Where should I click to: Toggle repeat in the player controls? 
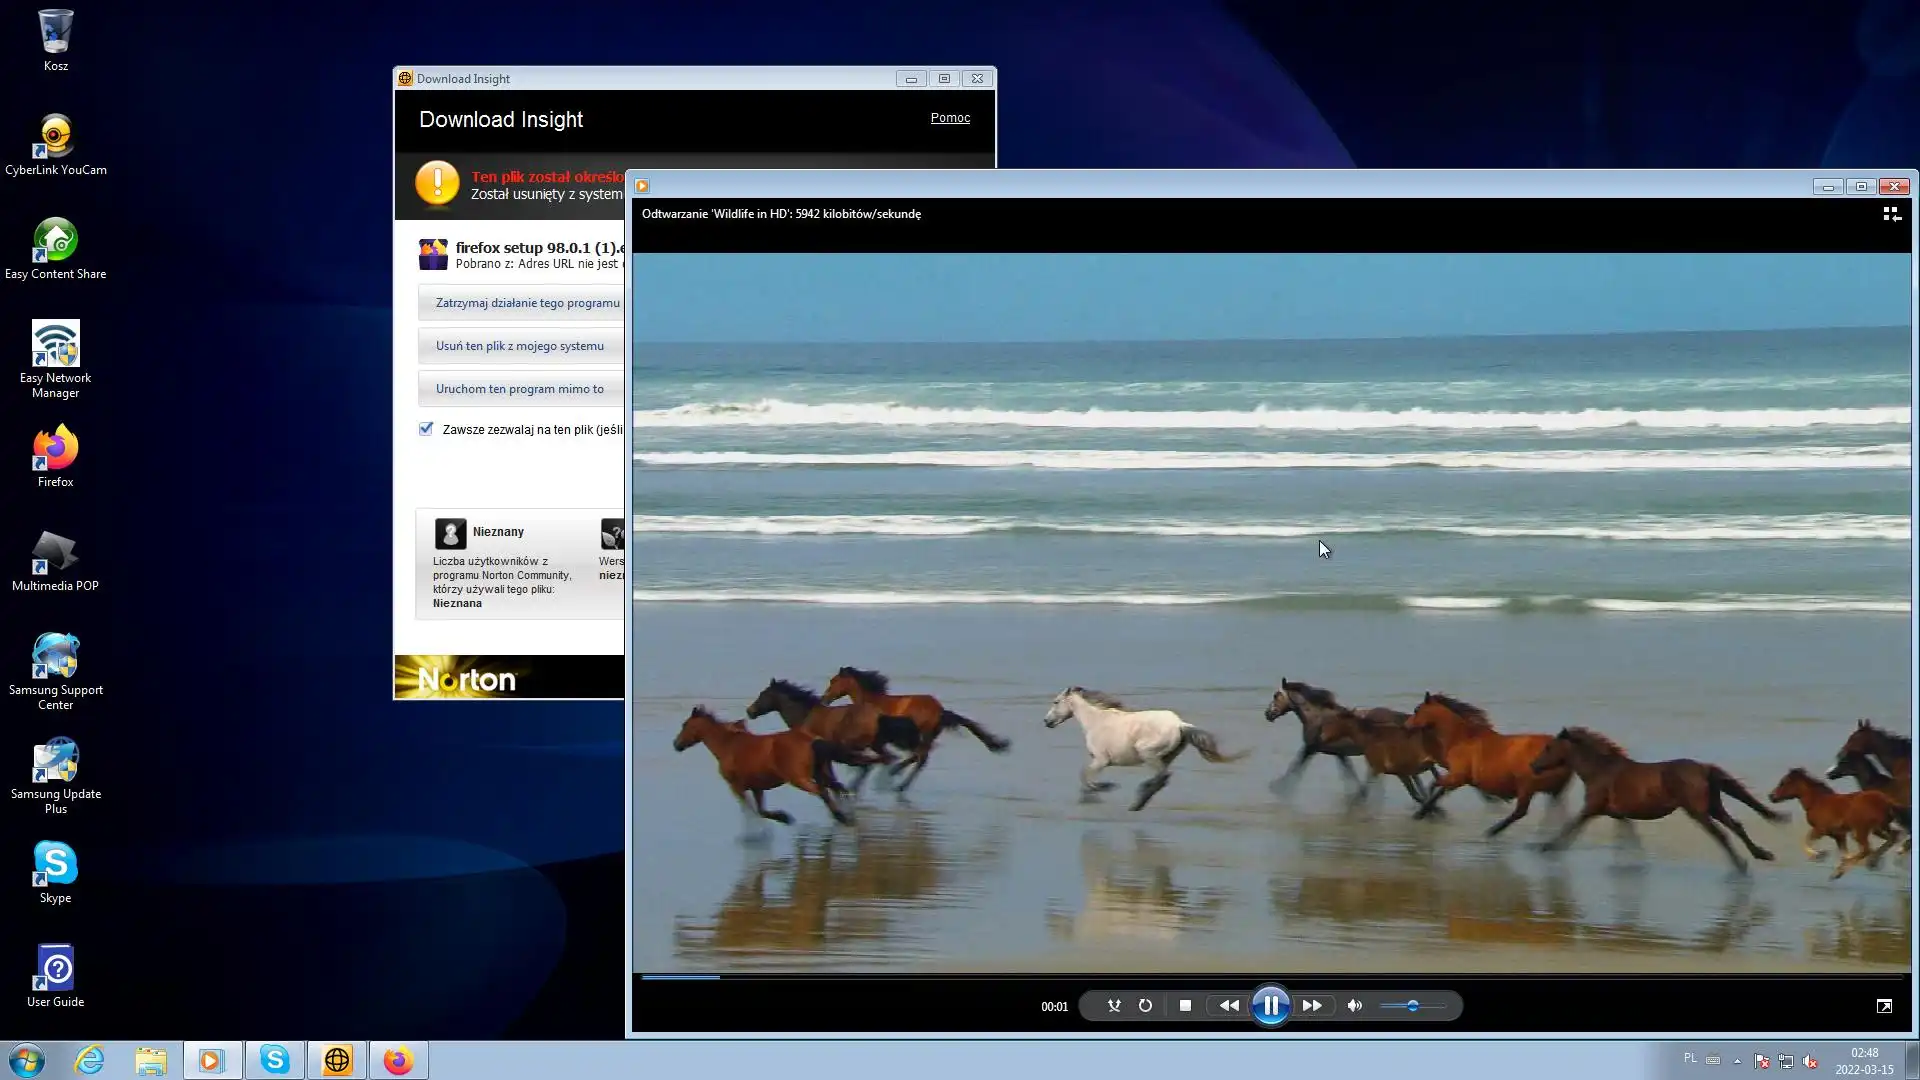(x=1145, y=1006)
